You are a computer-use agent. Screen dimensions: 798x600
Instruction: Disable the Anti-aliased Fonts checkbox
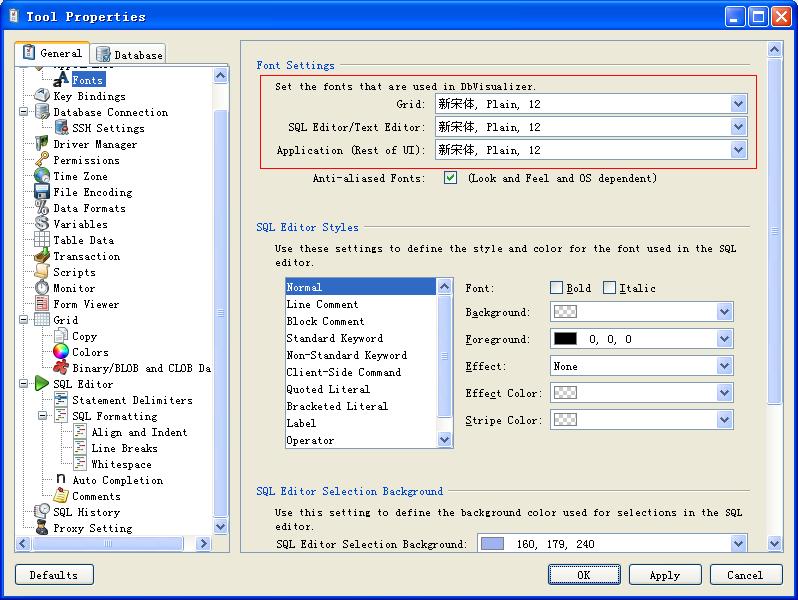click(450, 178)
